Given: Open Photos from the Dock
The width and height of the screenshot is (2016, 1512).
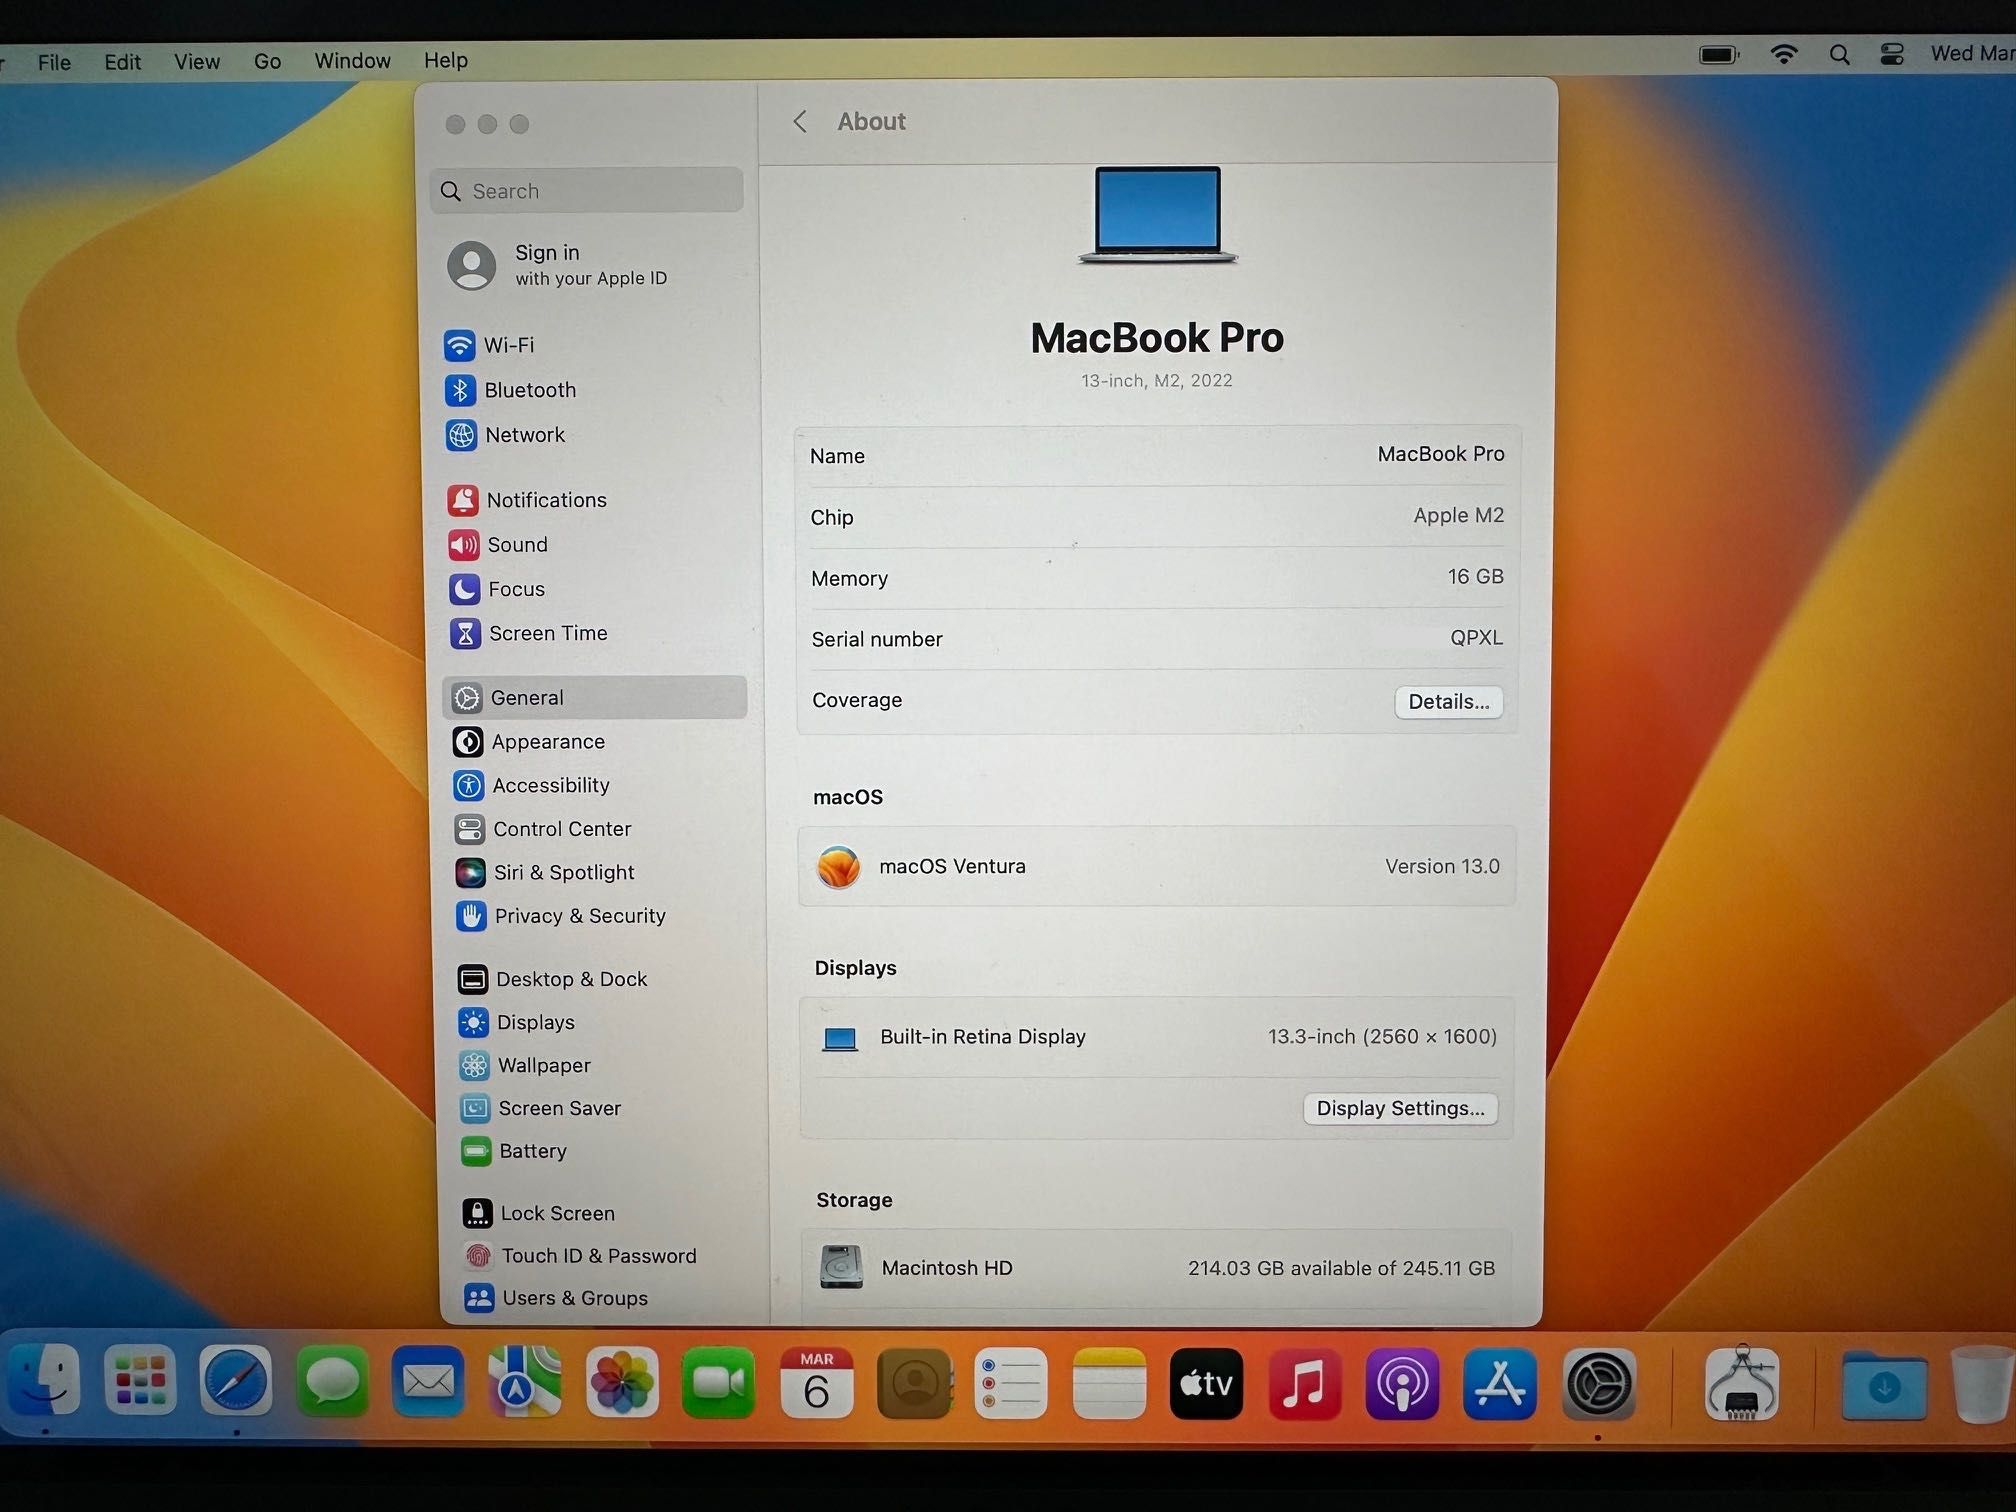Looking at the screenshot, I should (x=622, y=1382).
